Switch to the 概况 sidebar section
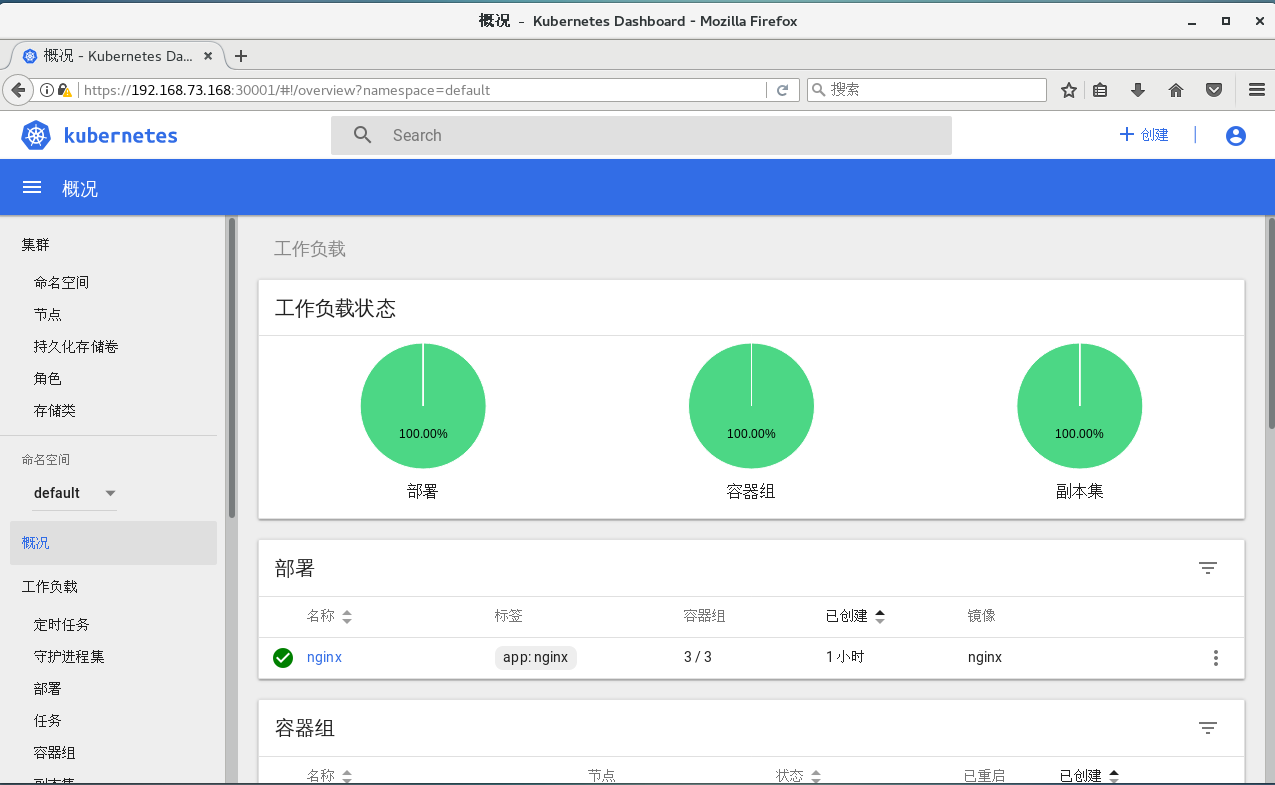This screenshot has height=785, width=1275. point(35,542)
